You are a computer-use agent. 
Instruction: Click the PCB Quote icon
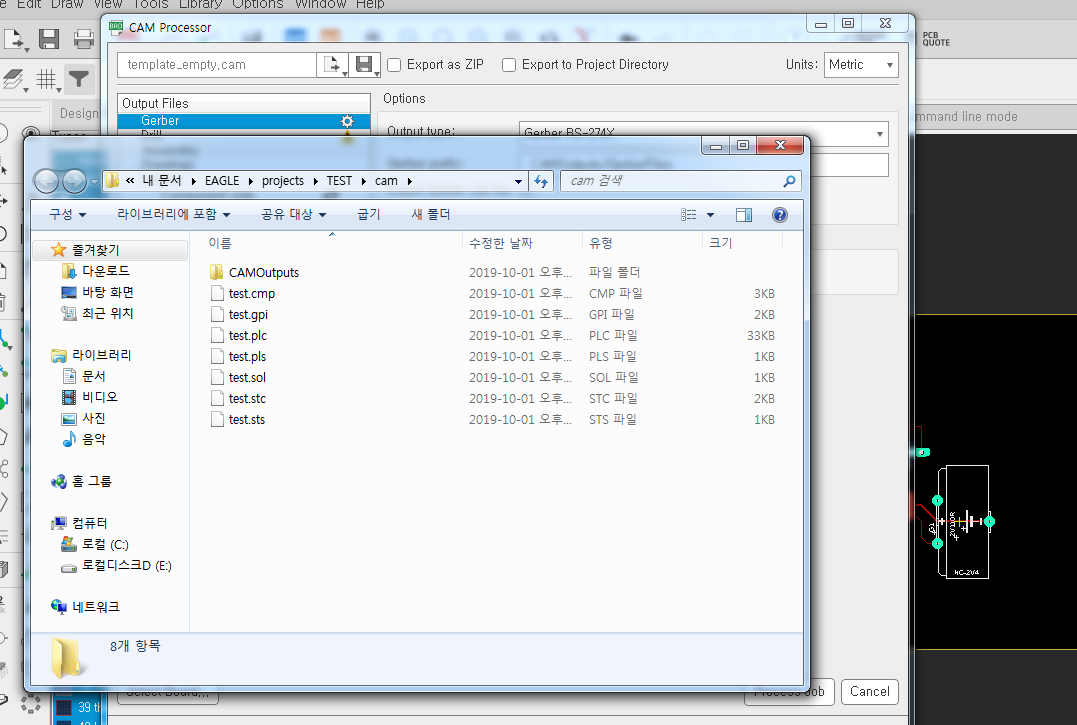936,38
